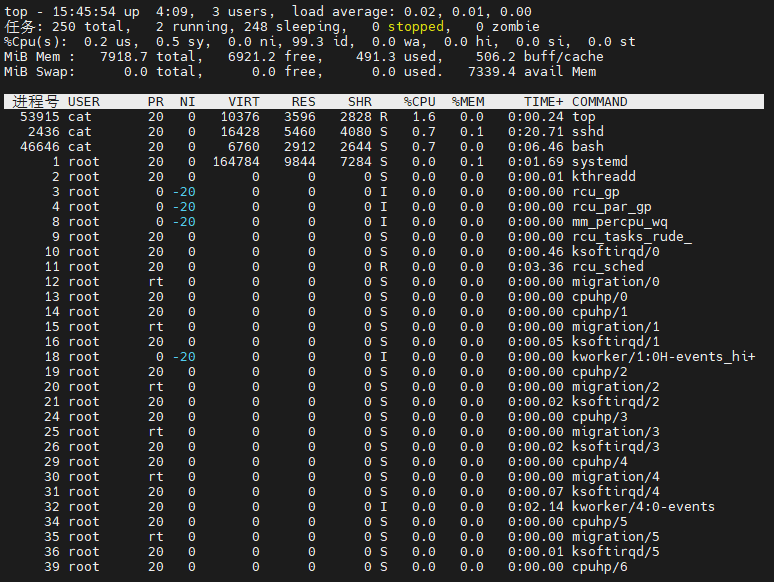The height and width of the screenshot is (582, 774).
Task: Select the sshd process command
Action: coord(587,132)
